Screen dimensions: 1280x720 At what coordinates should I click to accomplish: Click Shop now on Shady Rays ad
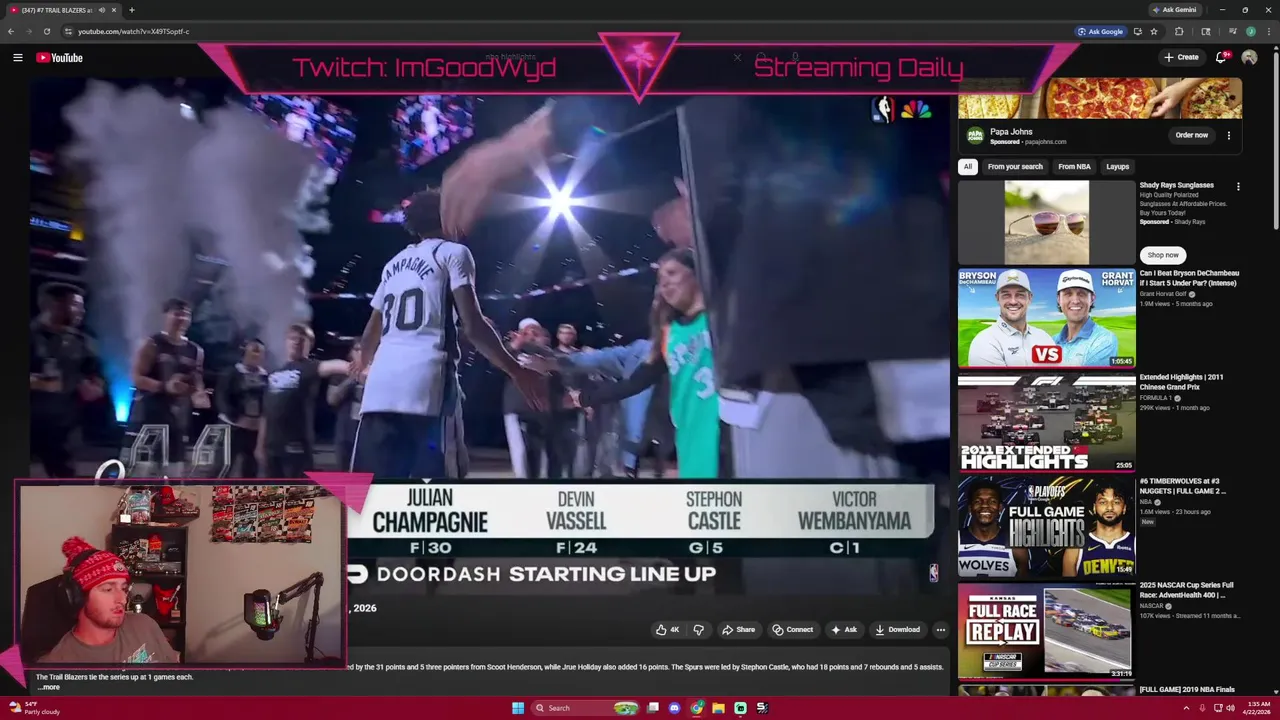pos(1162,255)
